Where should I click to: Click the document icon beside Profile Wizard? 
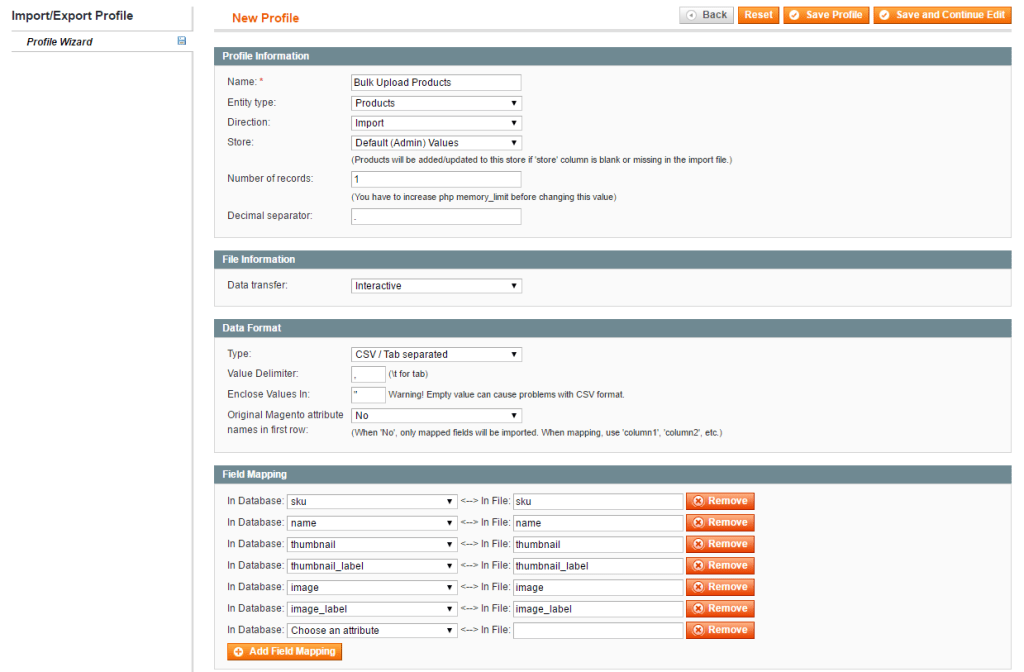(180, 41)
